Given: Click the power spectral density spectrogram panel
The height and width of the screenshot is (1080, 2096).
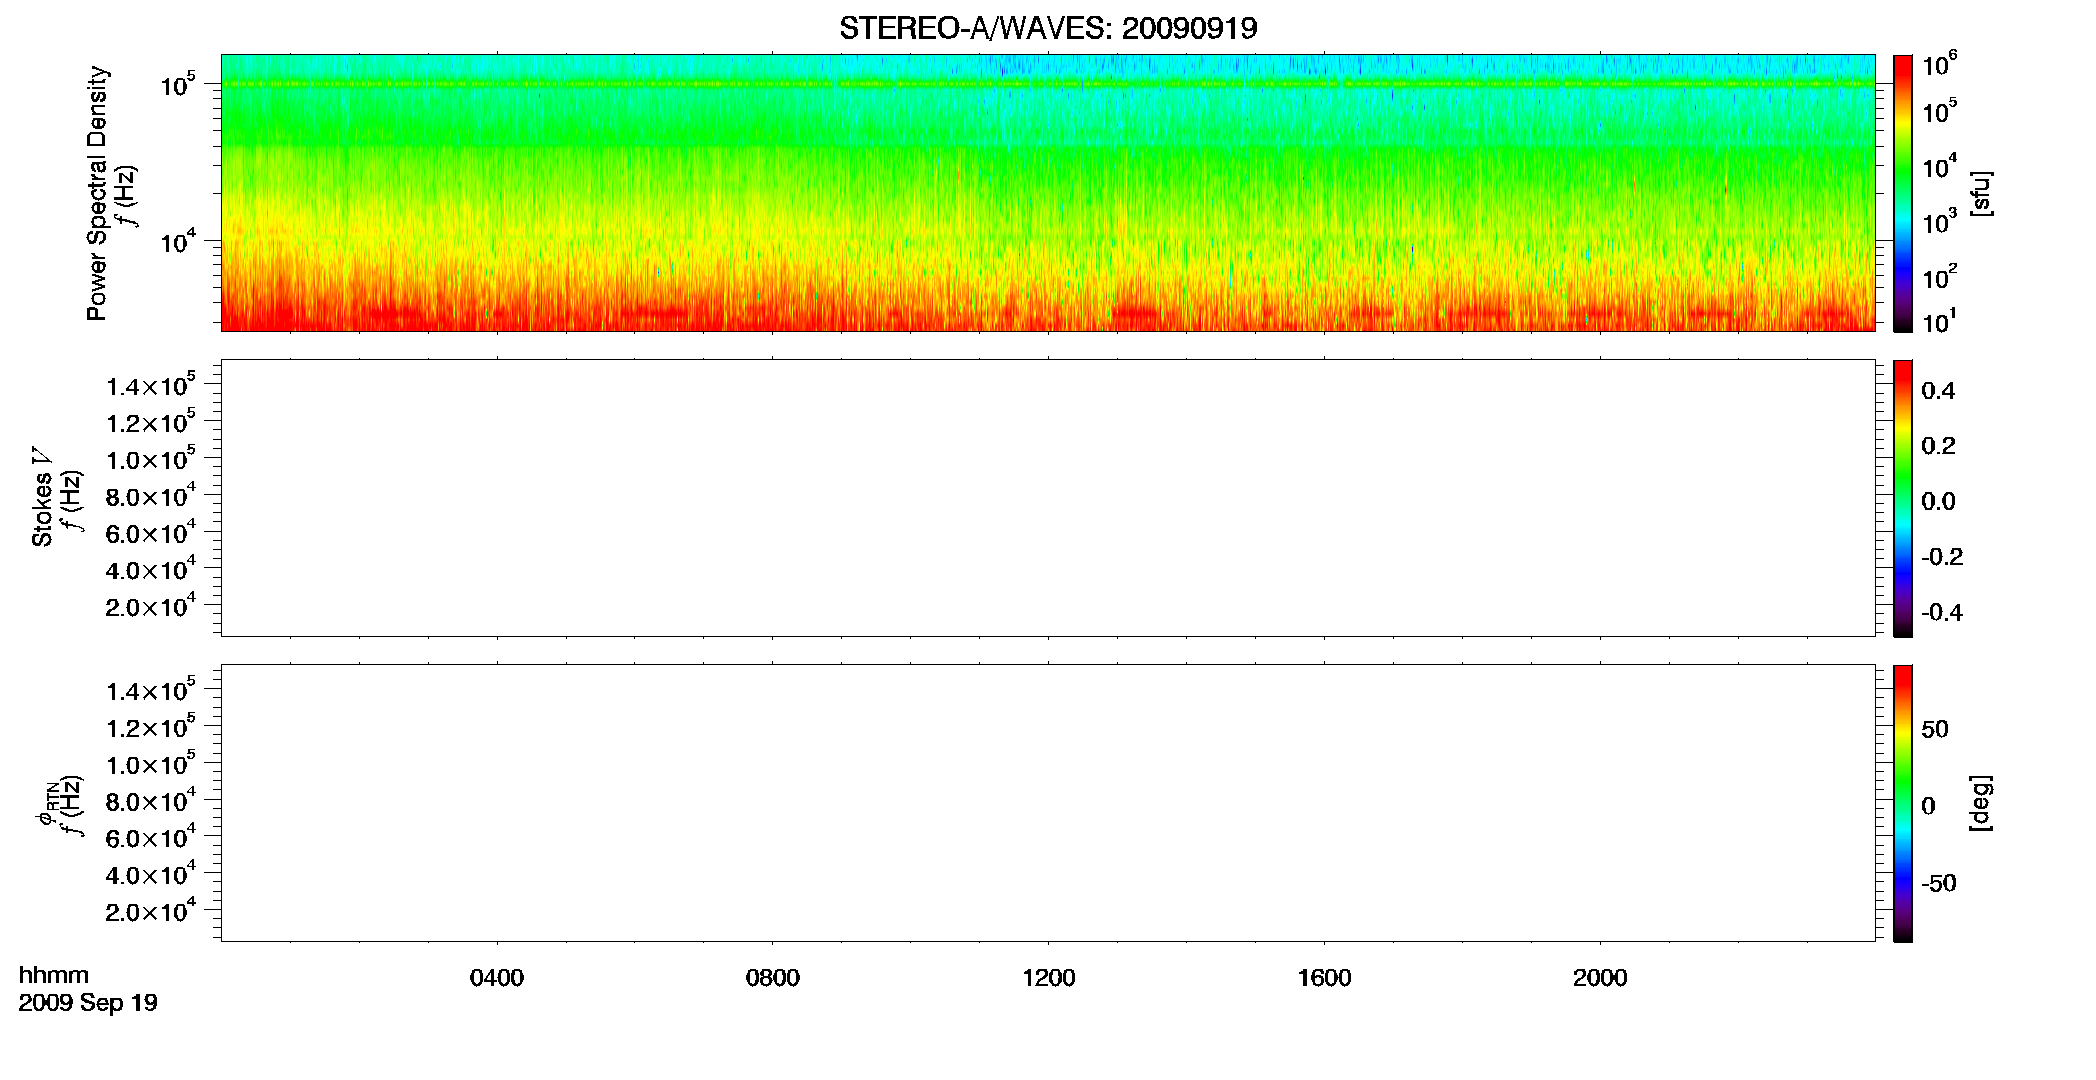Looking at the screenshot, I should [1048, 192].
